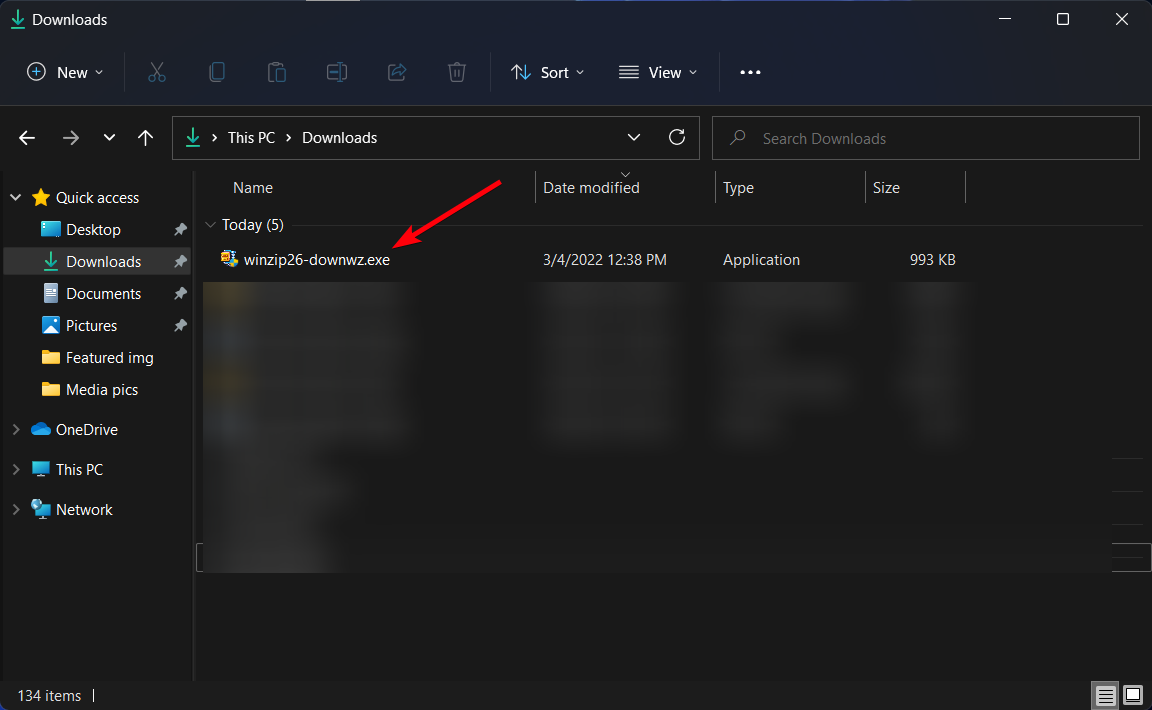This screenshot has height=710, width=1152.
Task: Open the See more ellipsis menu
Action: tap(750, 72)
